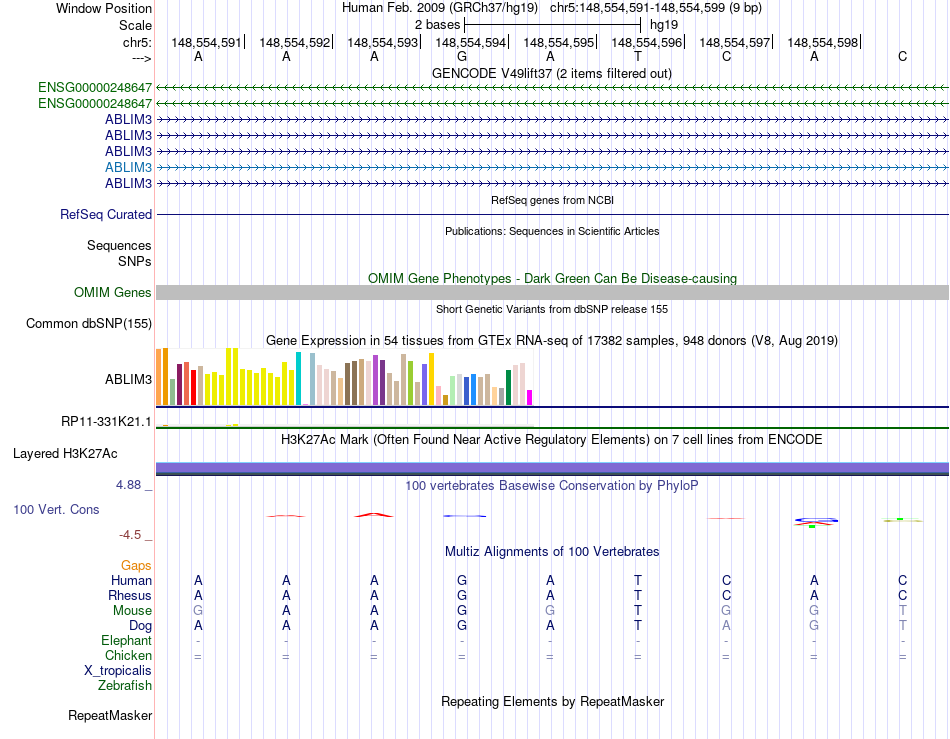Click the Layered H3K27Ac track label
The height and width of the screenshot is (739, 950).
(65, 453)
